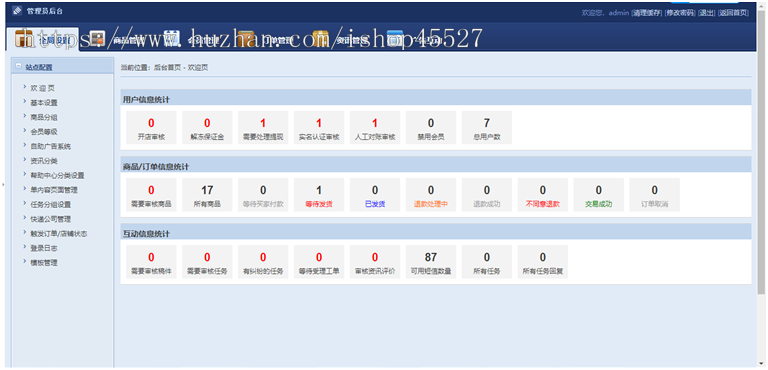
Task: Click the 需要审核商品 stat card
Action: 151,195
